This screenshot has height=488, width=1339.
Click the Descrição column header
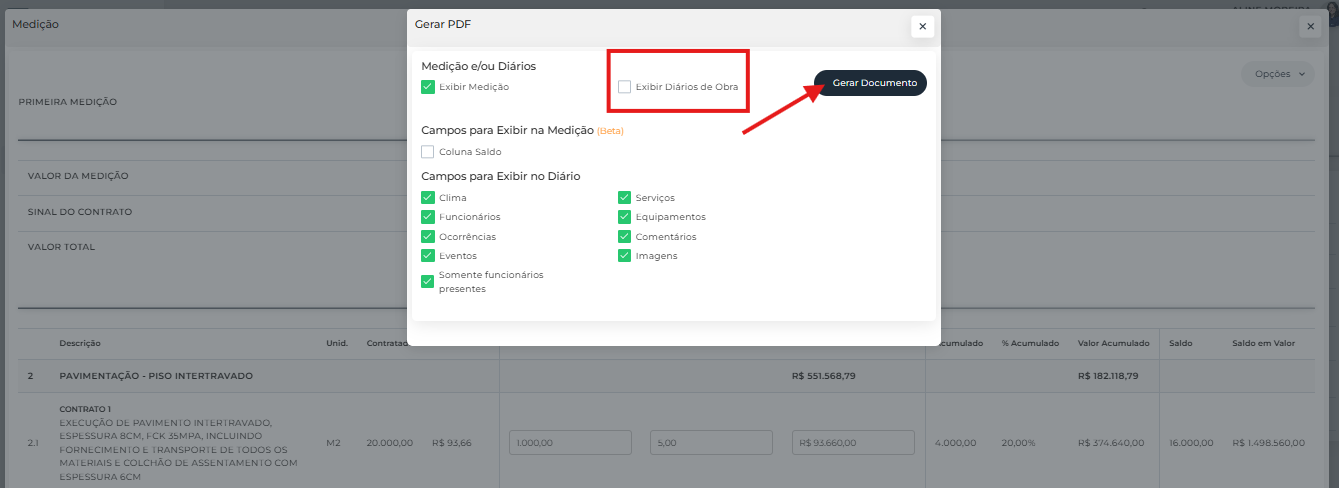(80, 344)
